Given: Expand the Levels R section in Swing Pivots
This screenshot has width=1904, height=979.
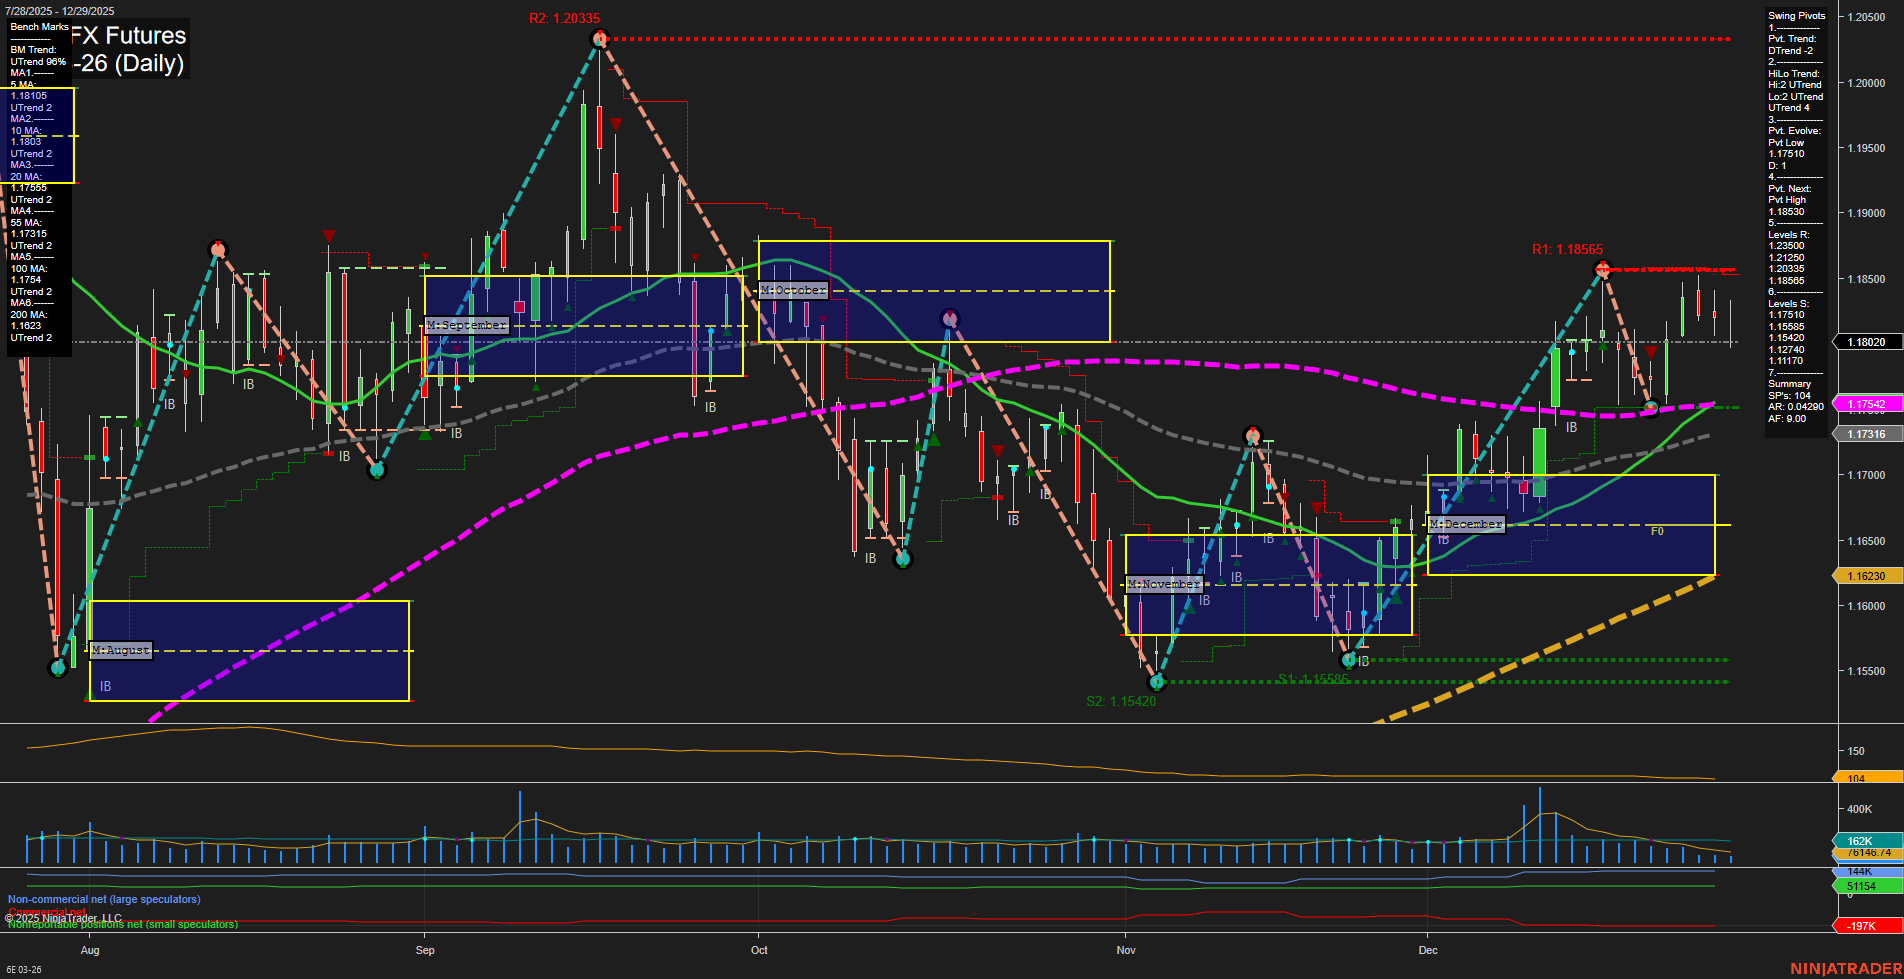Looking at the screenshot, I should pos(1789,234).
